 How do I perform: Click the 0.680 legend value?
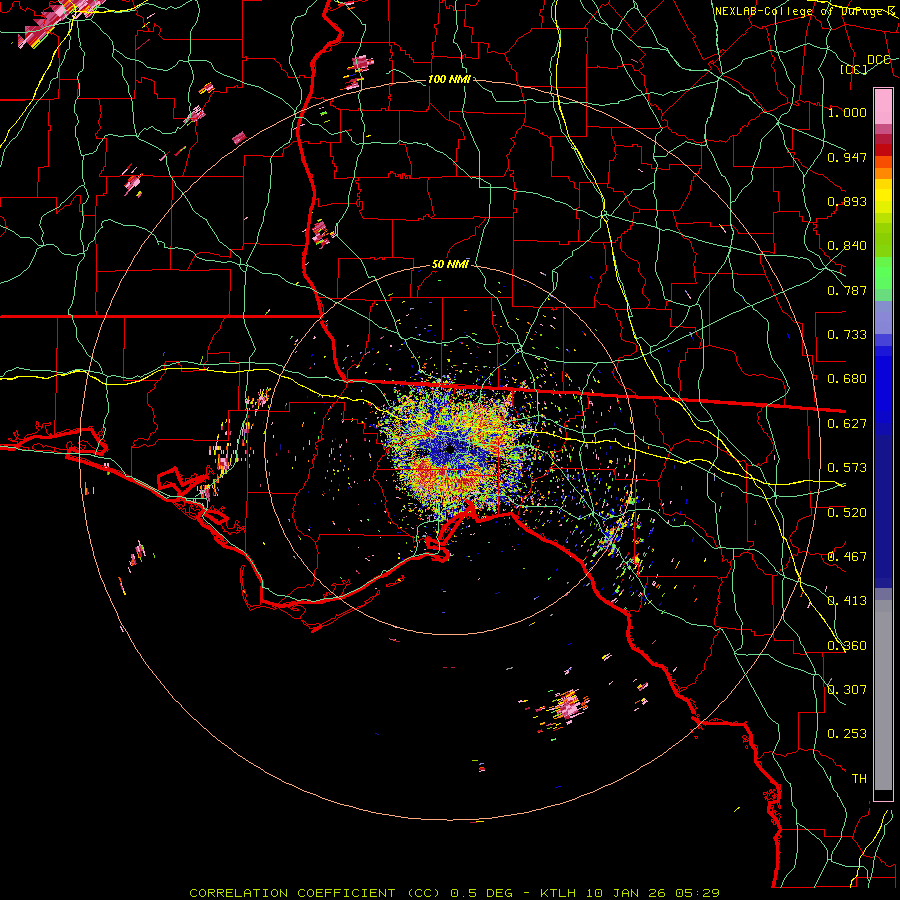coord(847,379)
